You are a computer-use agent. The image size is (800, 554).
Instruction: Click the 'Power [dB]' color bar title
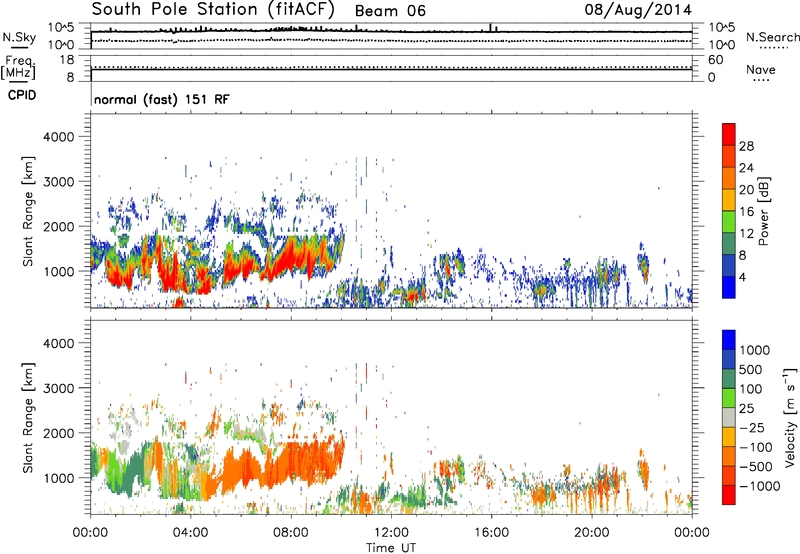764,211
